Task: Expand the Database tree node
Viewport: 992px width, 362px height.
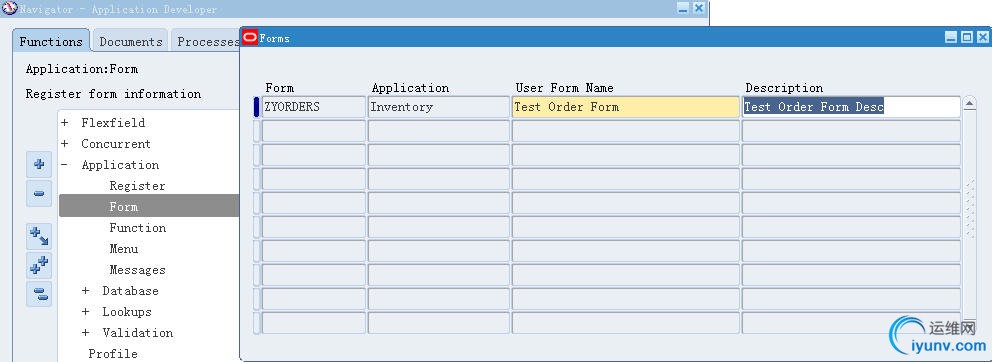Action: [x=85, y=290]
